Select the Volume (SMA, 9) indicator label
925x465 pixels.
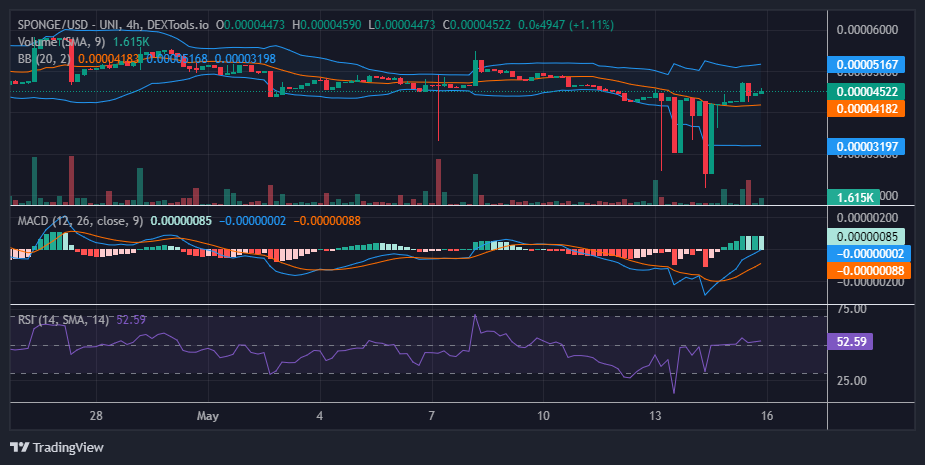point(63,42)
